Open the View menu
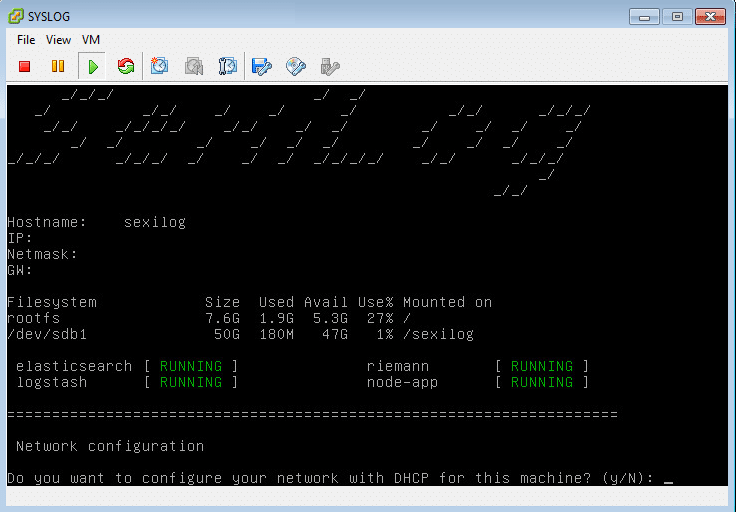 click(x=58, y=40)
